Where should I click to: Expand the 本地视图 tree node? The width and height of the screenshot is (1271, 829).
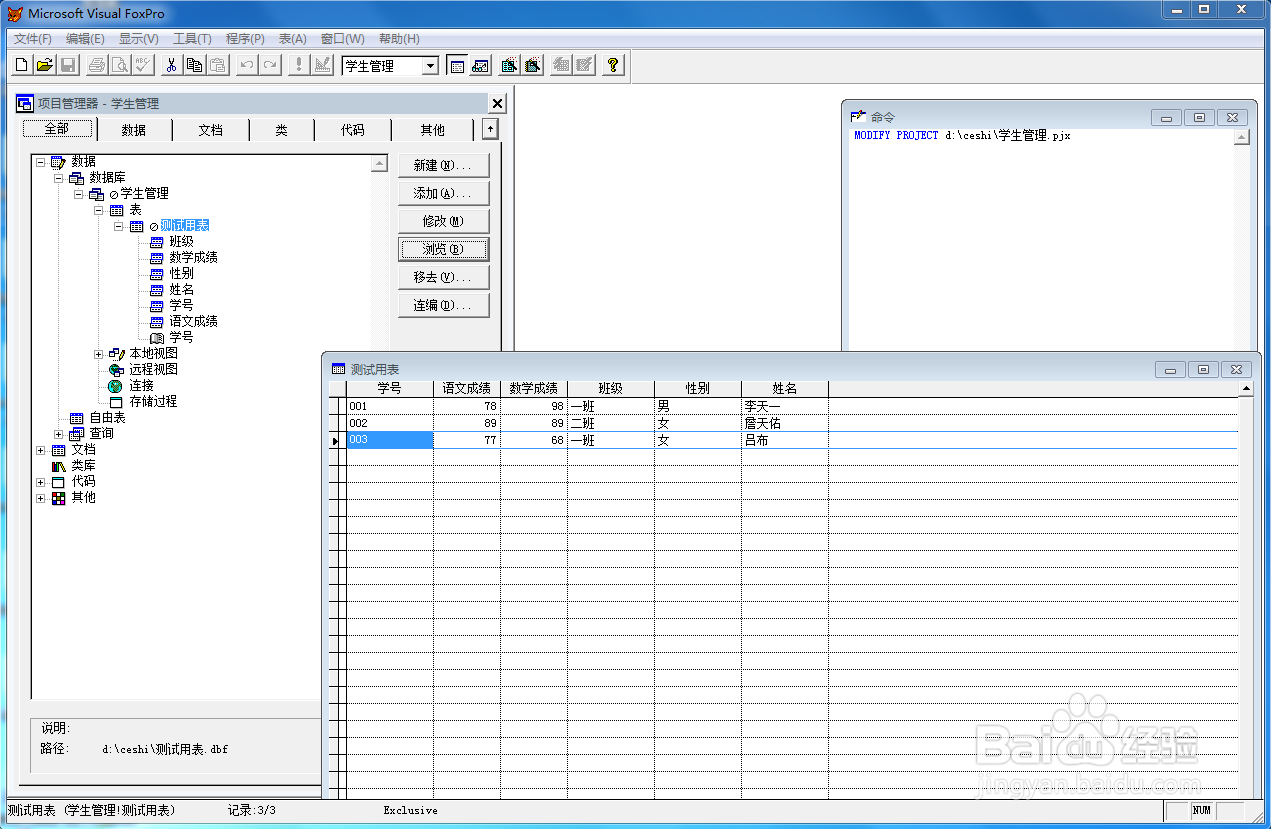98,353
